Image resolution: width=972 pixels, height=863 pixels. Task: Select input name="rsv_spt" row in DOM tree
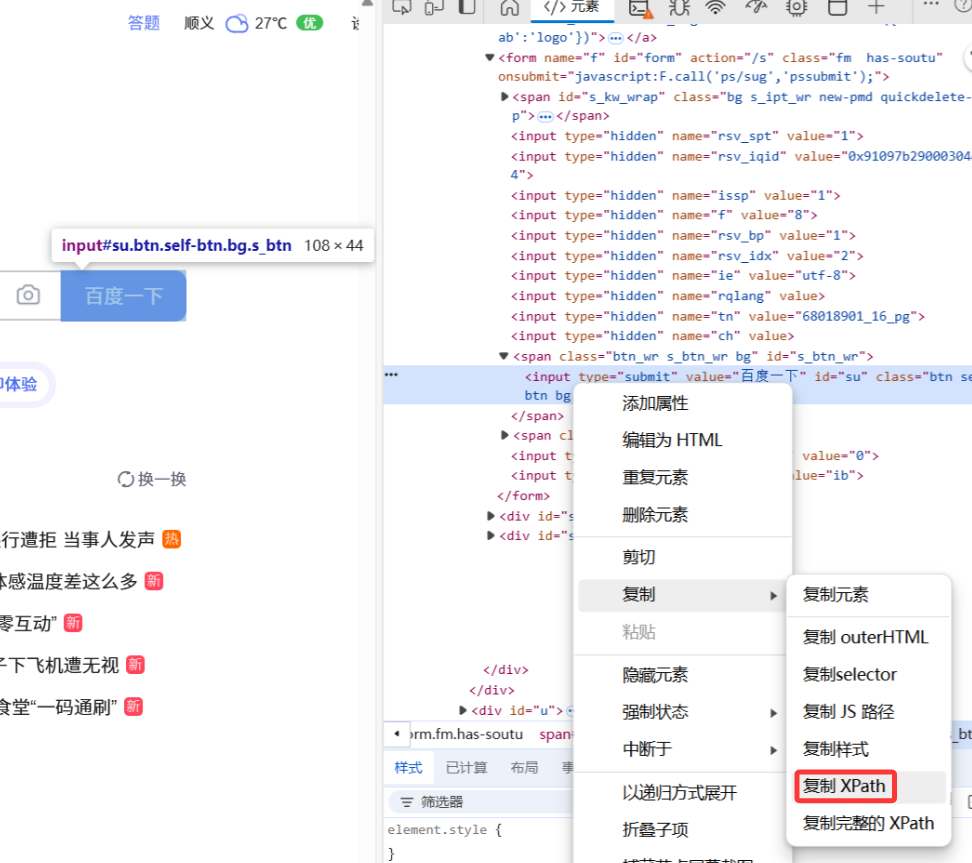pyautogui.click(x=687, y=136)
